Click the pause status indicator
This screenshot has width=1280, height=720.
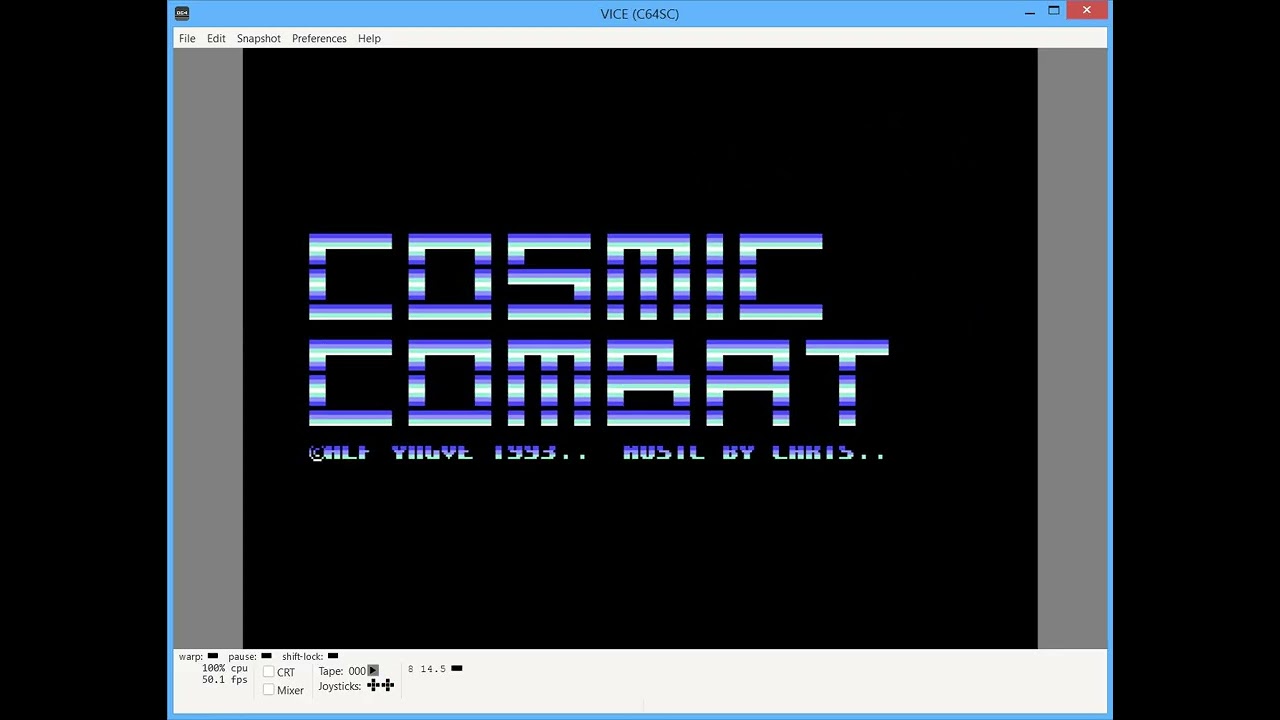point(266,656)
